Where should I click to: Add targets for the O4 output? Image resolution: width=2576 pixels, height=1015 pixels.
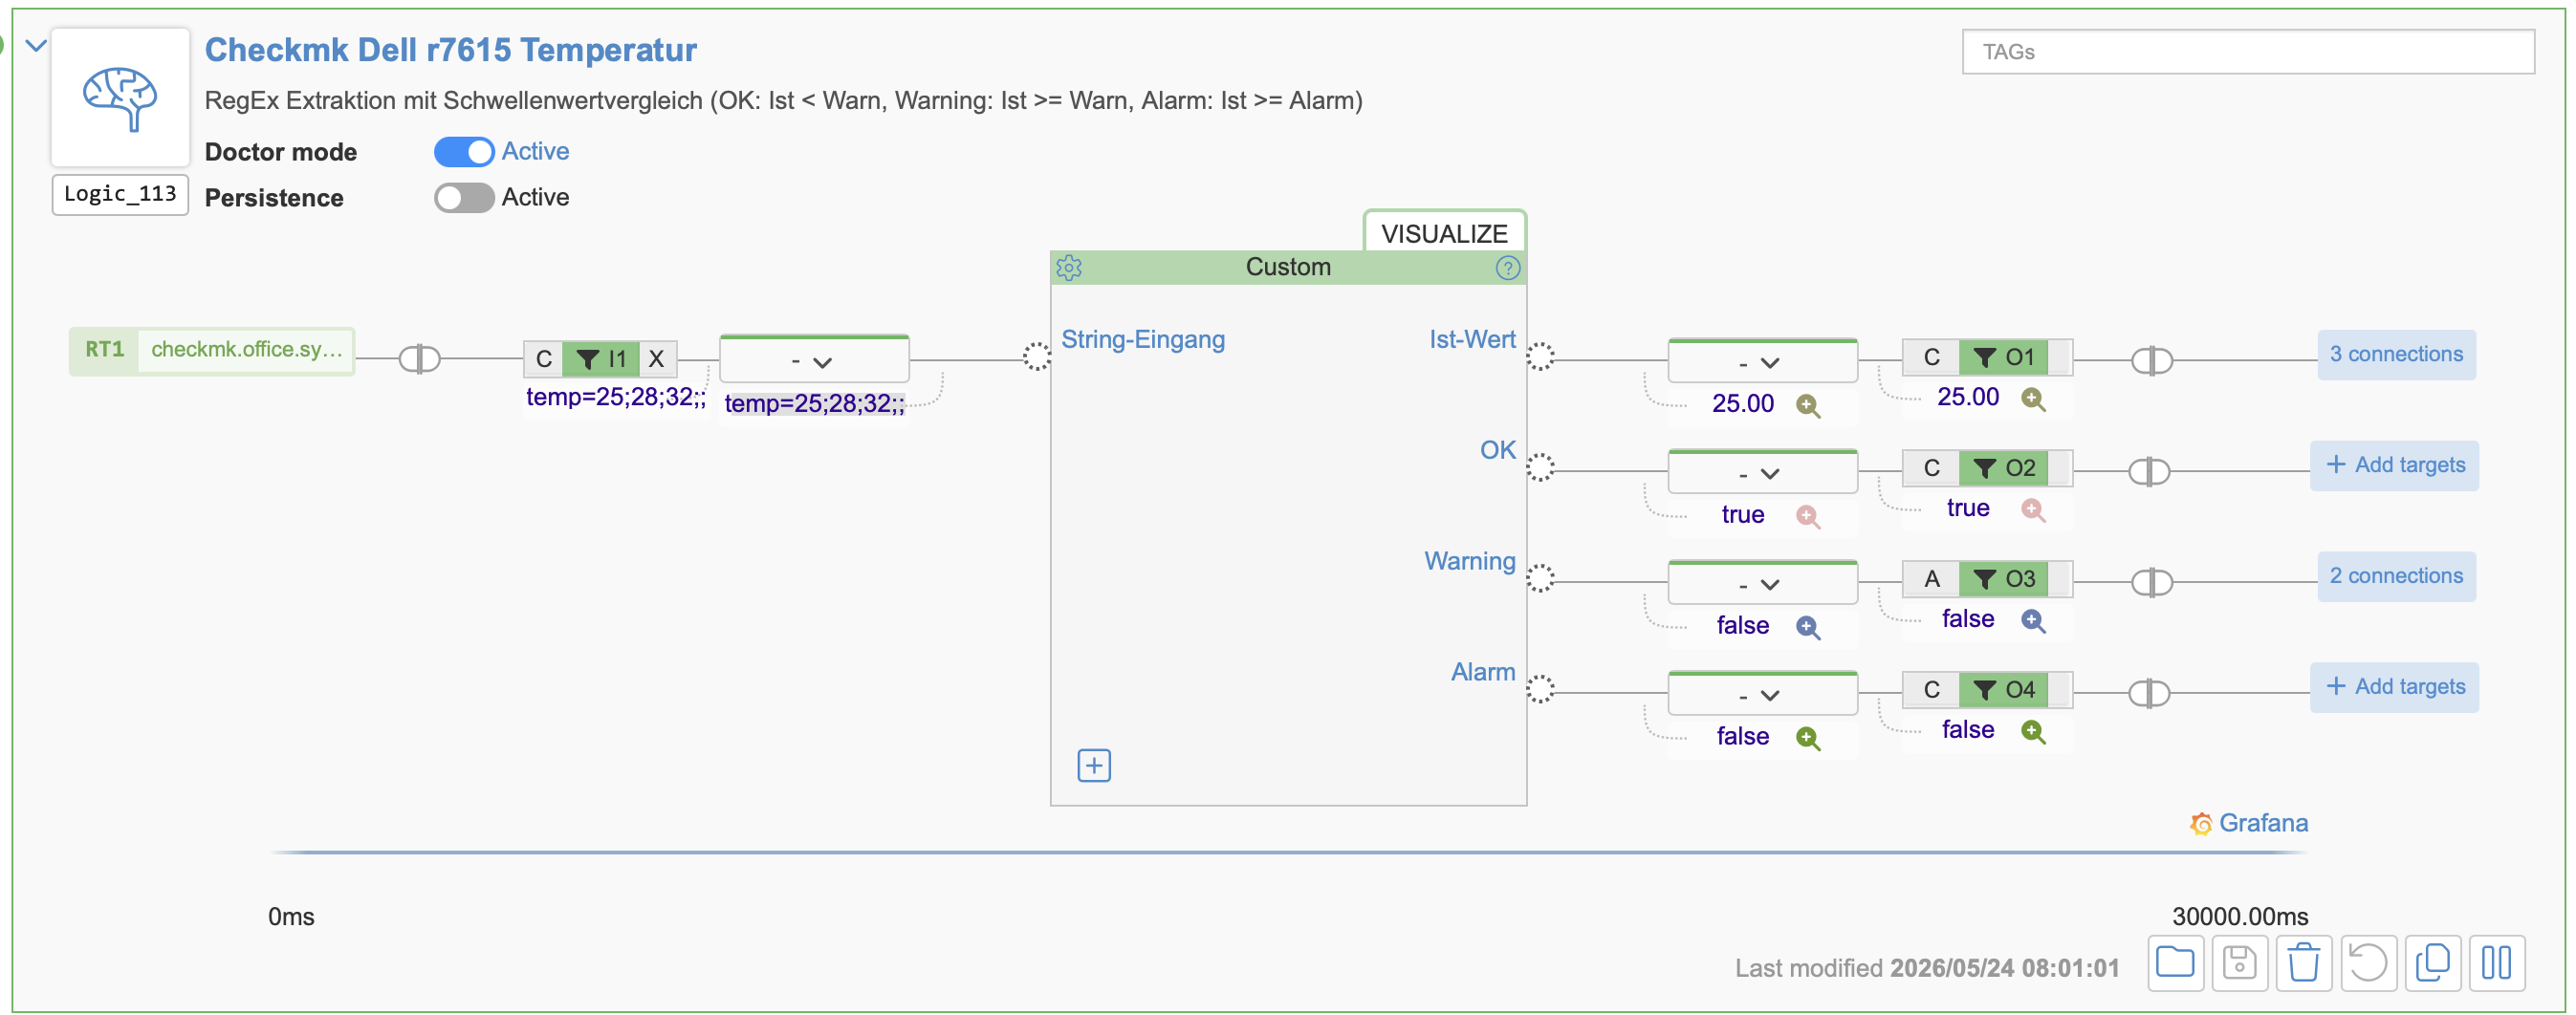point(2394,687)
